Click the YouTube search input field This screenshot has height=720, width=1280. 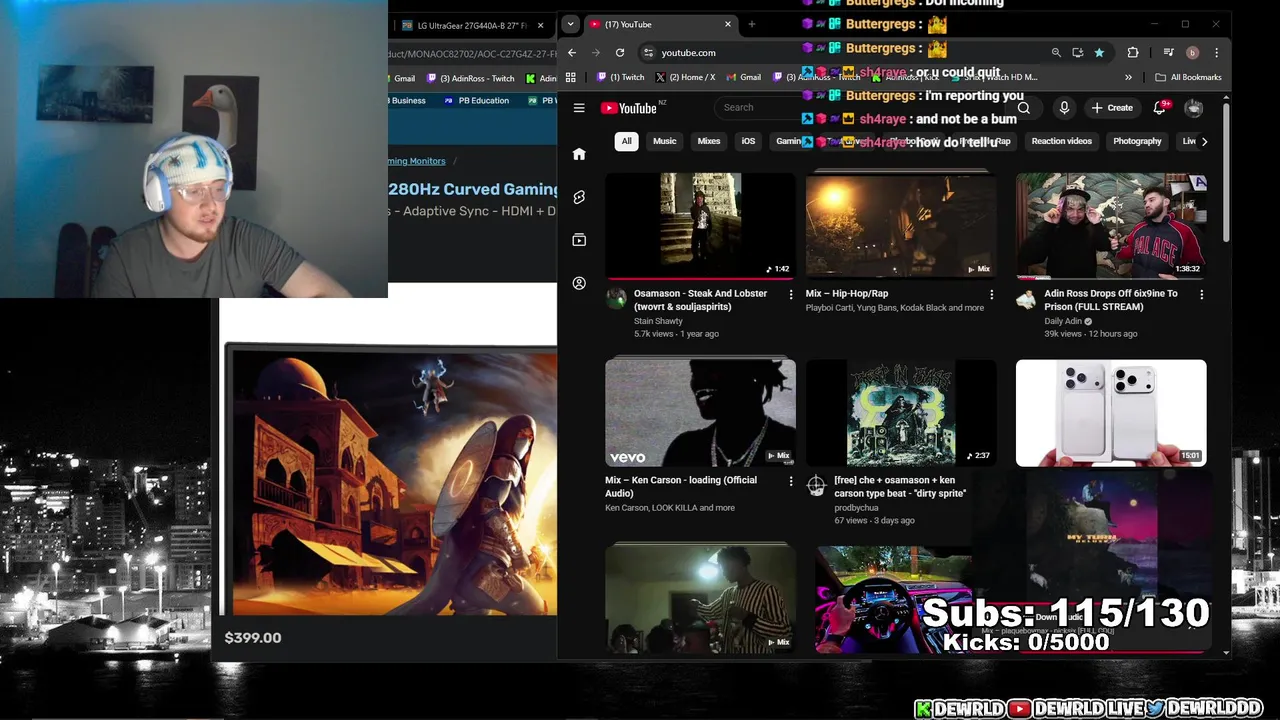[860, 108]
